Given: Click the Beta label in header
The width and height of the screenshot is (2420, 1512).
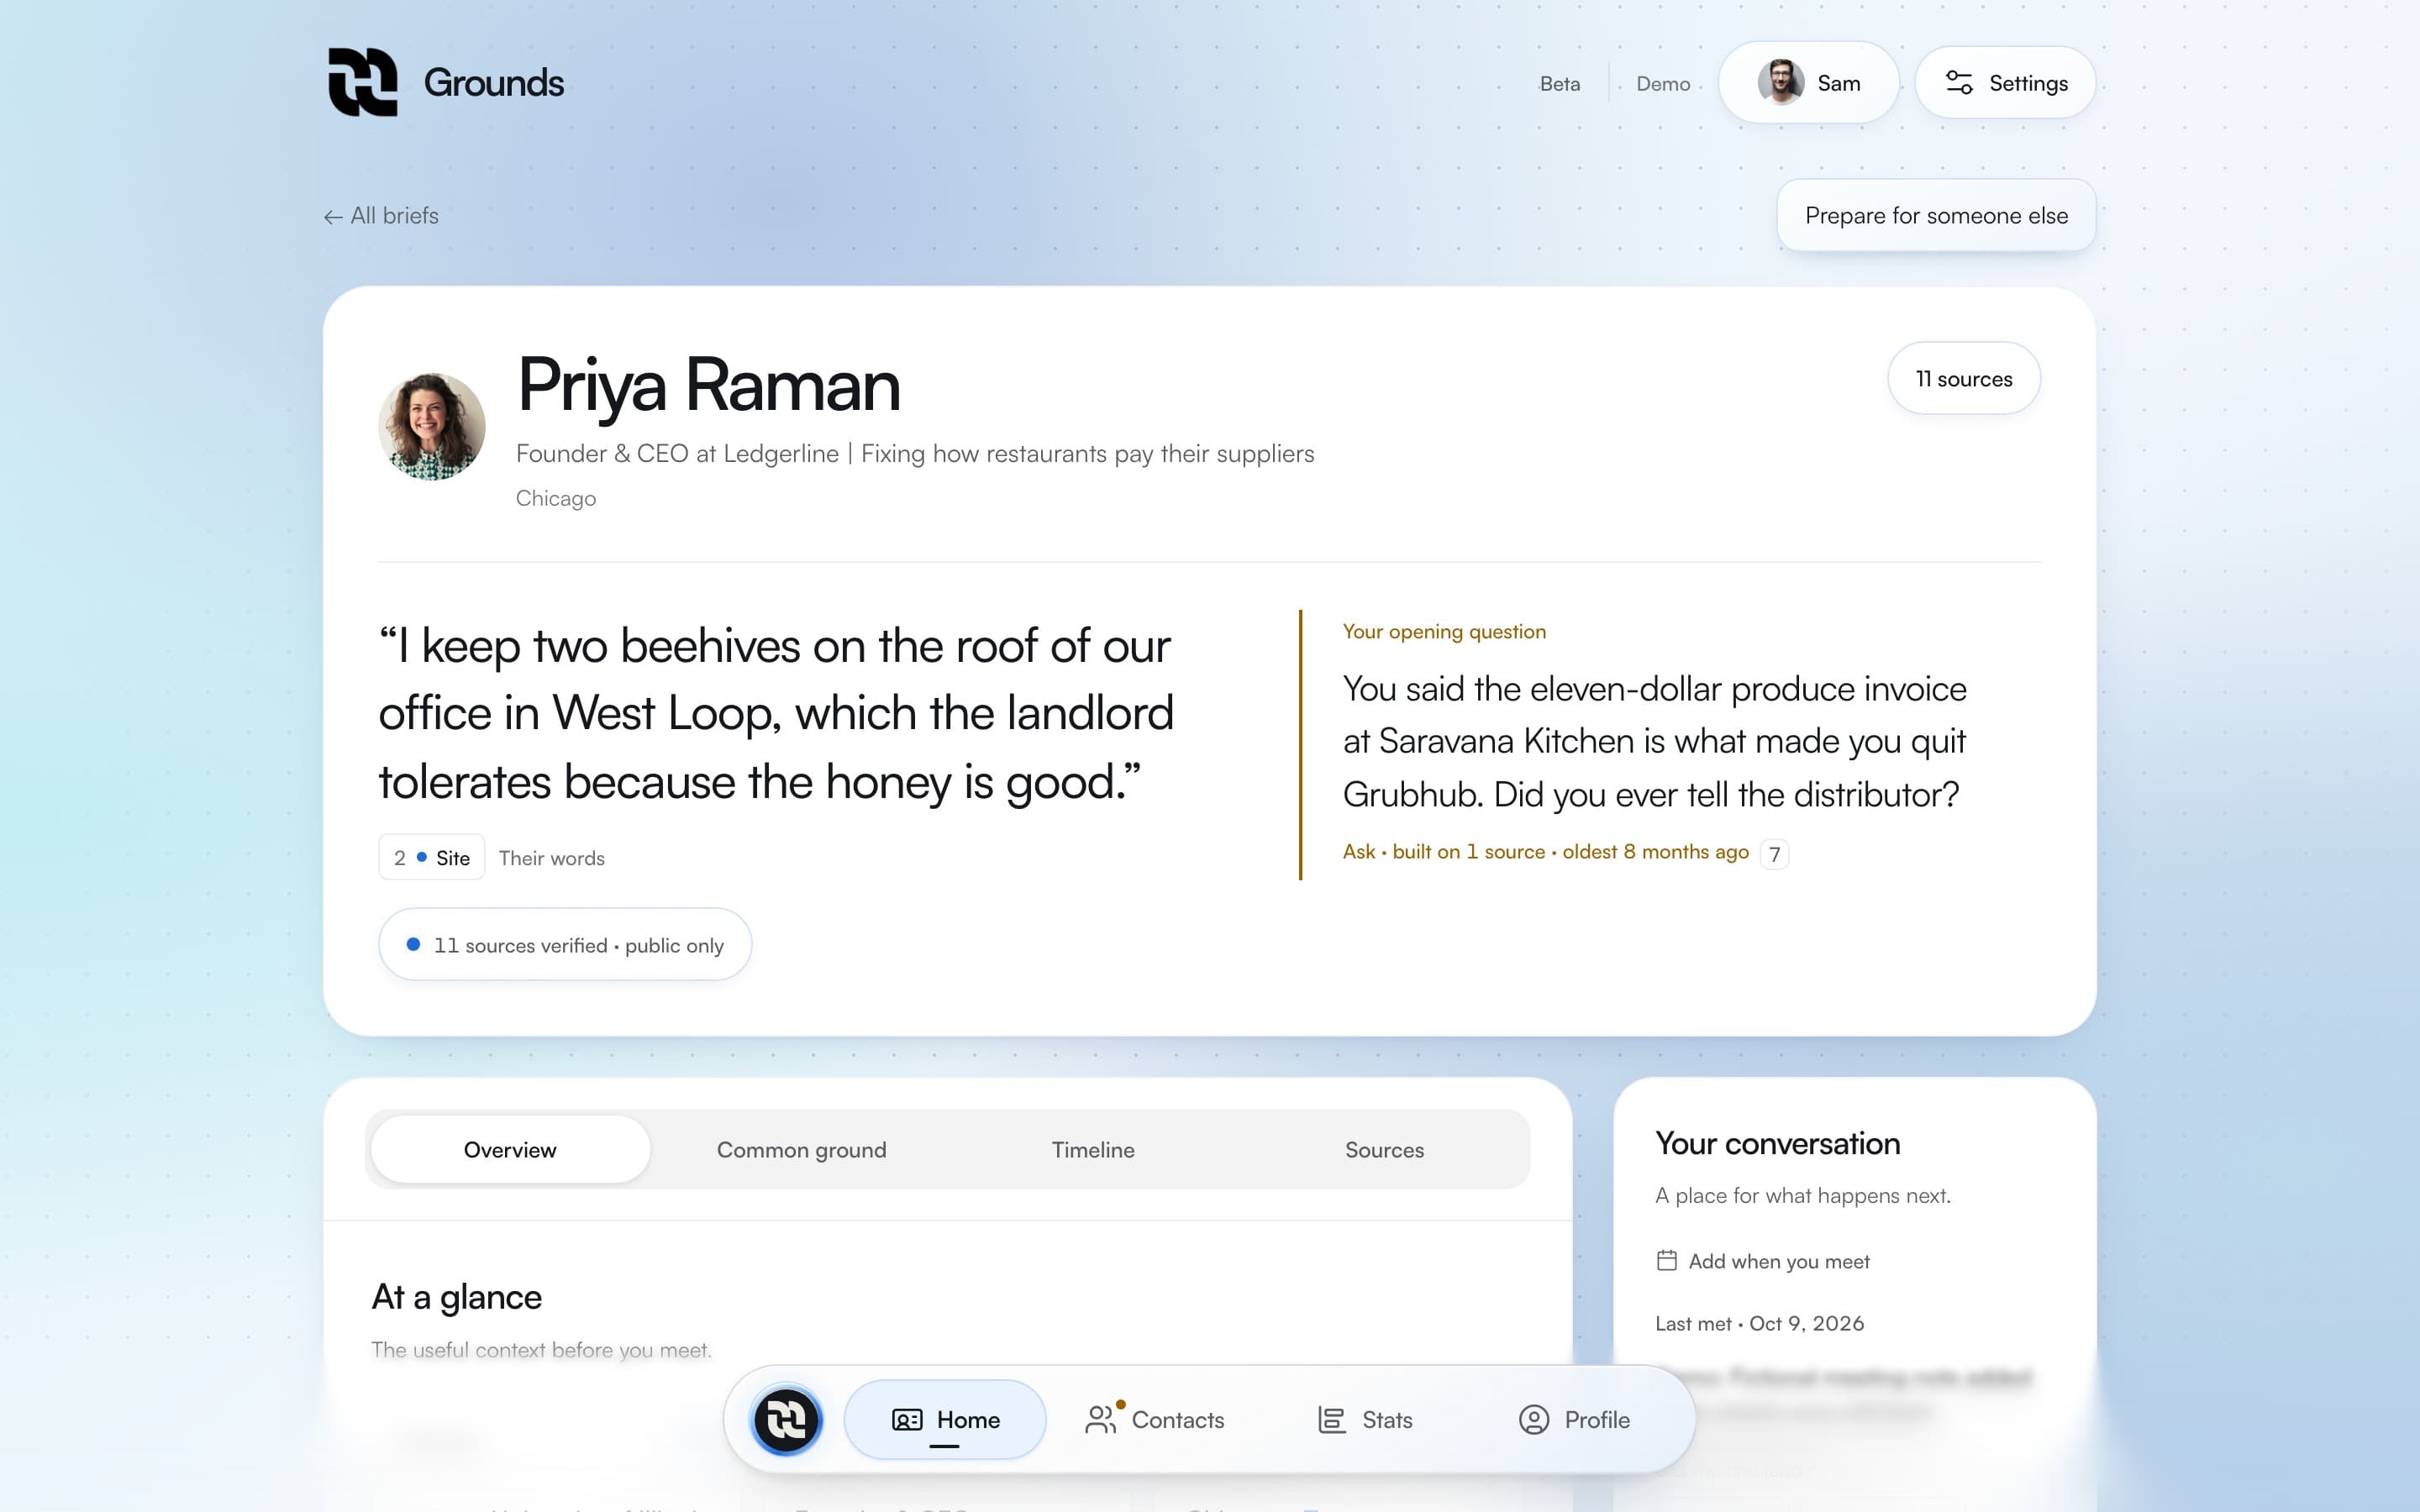Looking at the screenshot, I should [1560, 84].
